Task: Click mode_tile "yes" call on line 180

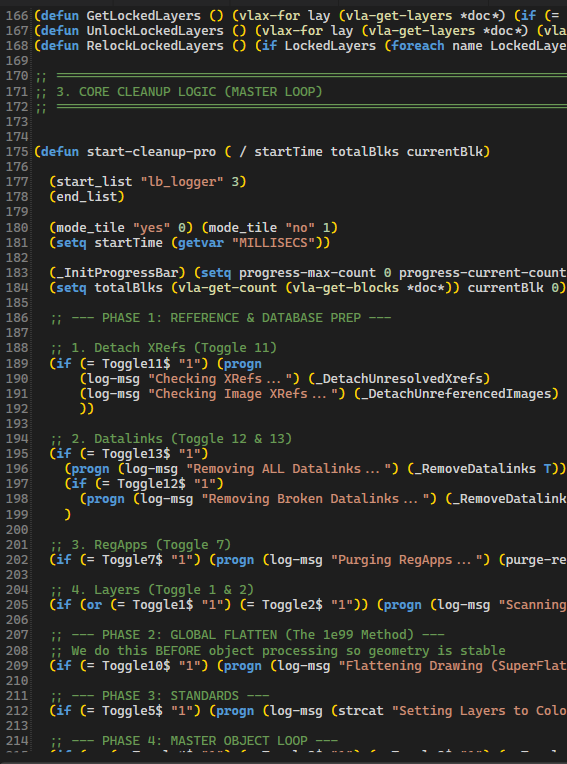Action: tap(121, 227)
